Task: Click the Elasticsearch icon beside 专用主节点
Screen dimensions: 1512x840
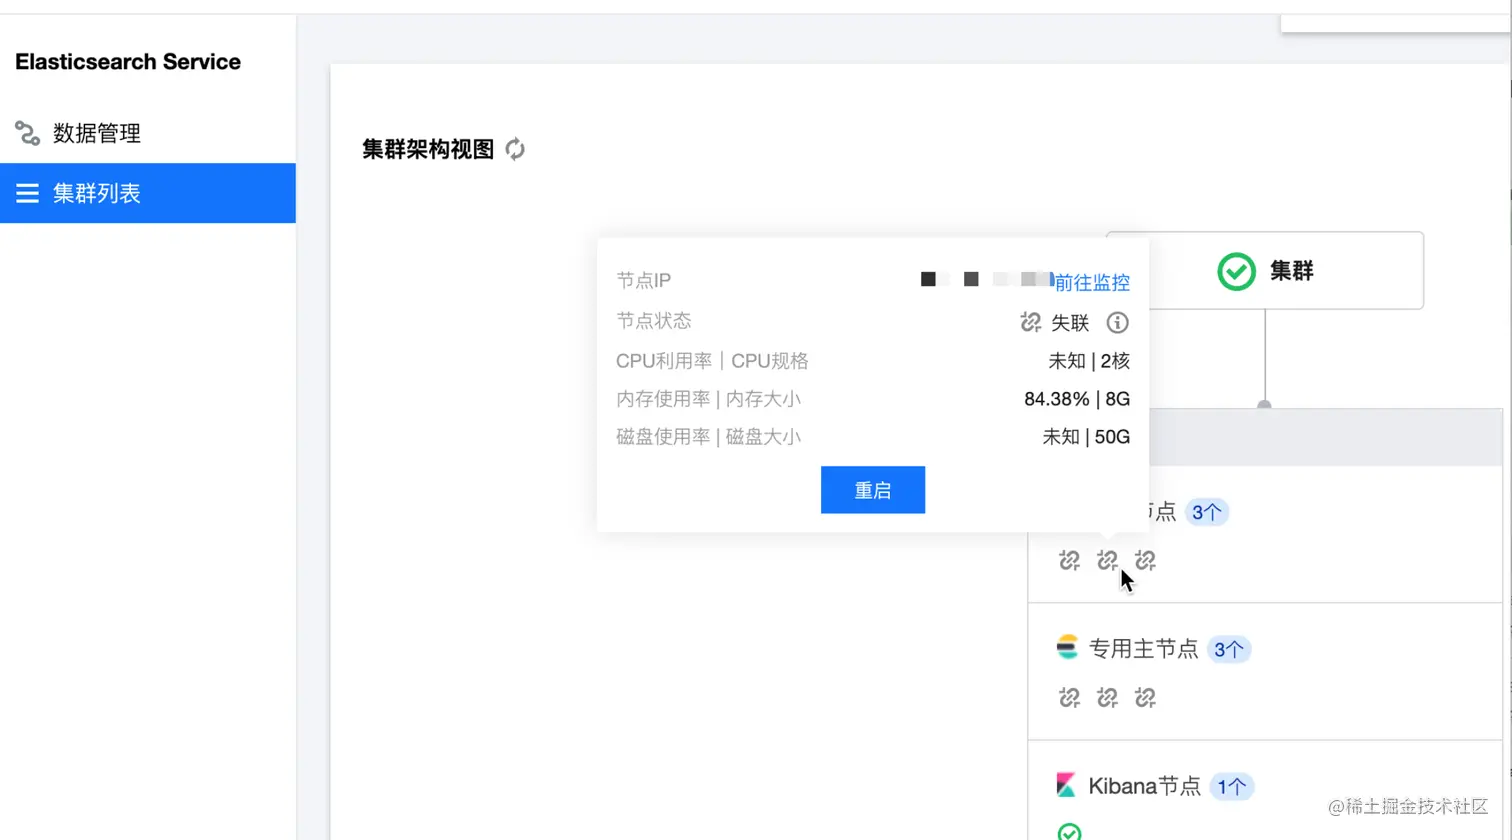Action: pyautogui.click(x=1067, y=648)
